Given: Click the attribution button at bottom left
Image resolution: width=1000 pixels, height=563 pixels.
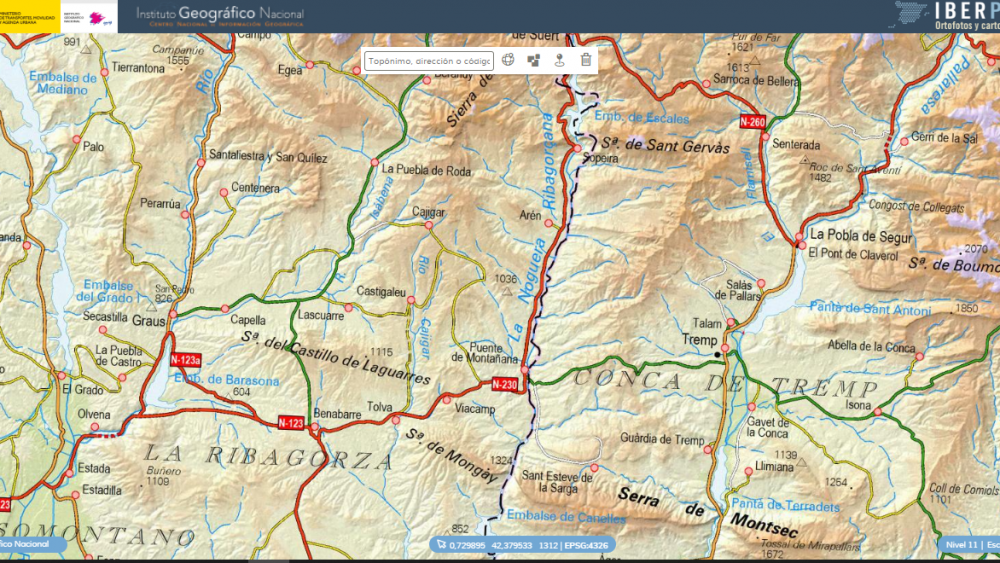Looking at the screenshot, I should (x=28, y=545).
